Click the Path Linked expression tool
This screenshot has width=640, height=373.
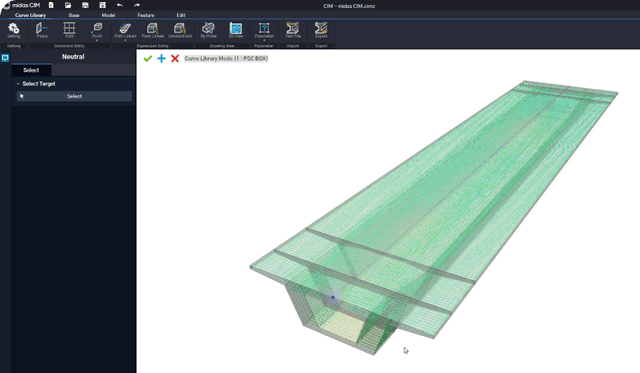(125, 30)
